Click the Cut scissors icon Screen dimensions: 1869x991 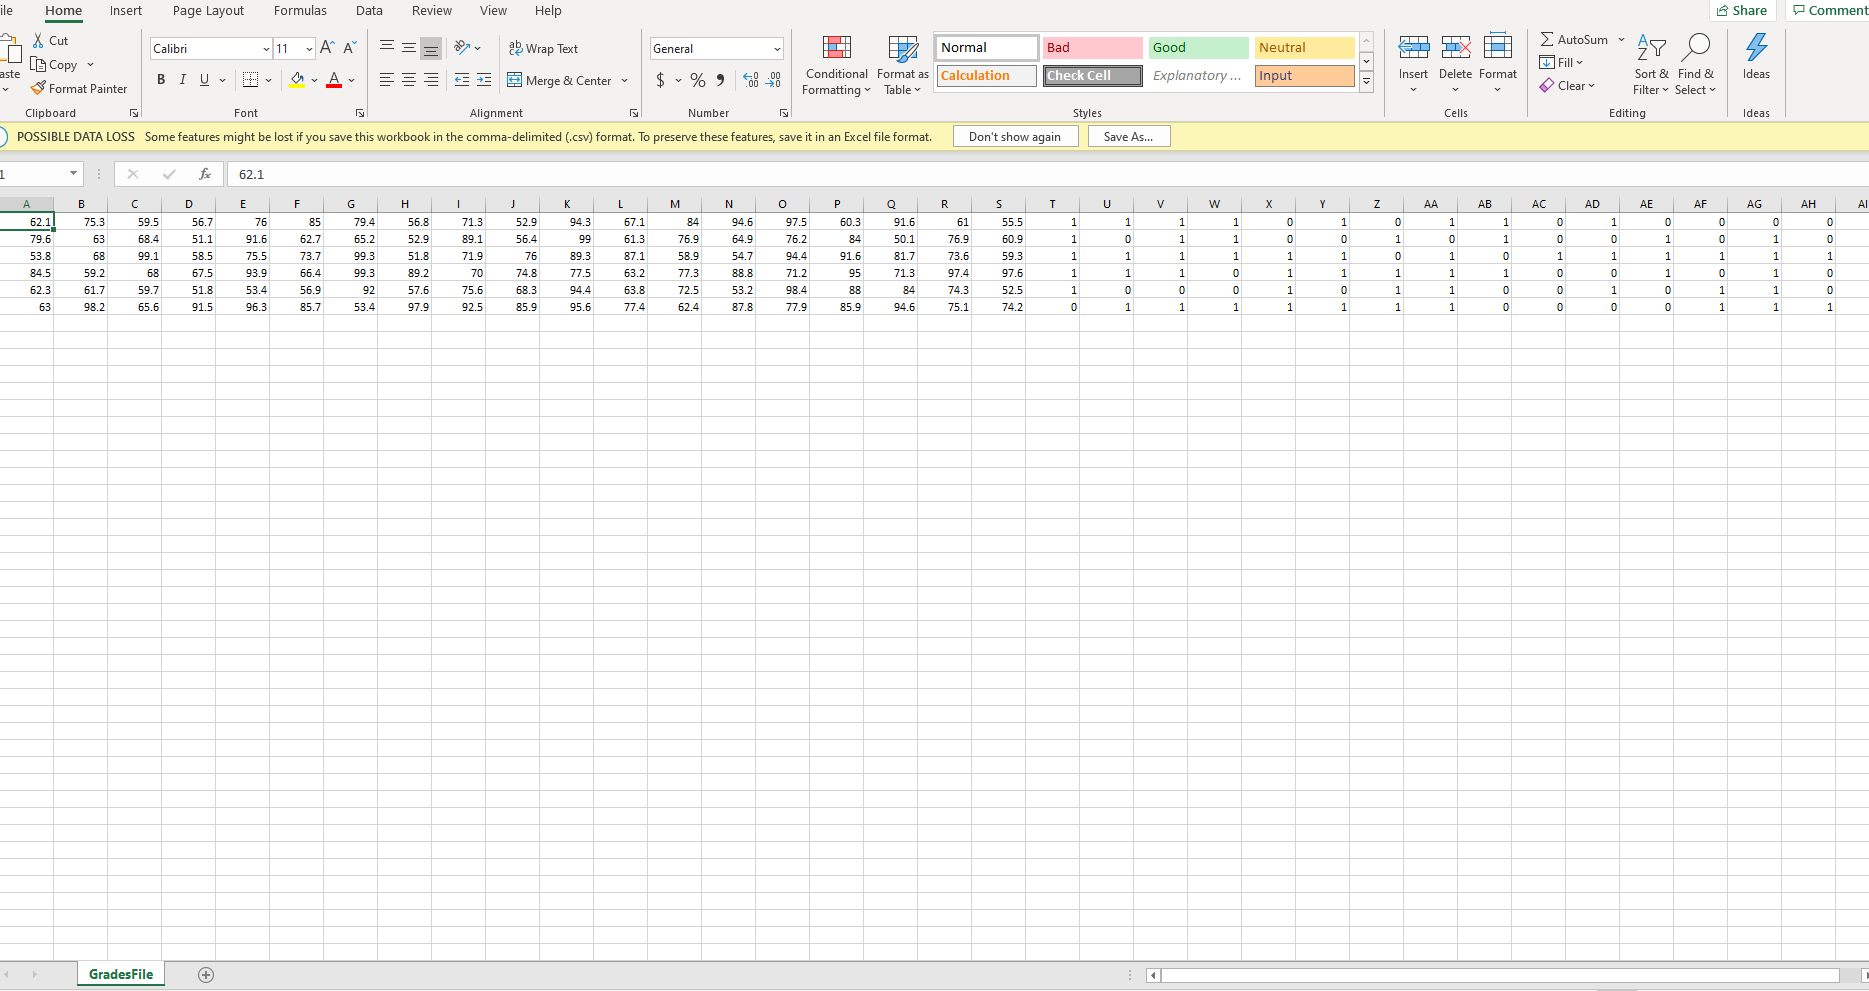(38, 41)
